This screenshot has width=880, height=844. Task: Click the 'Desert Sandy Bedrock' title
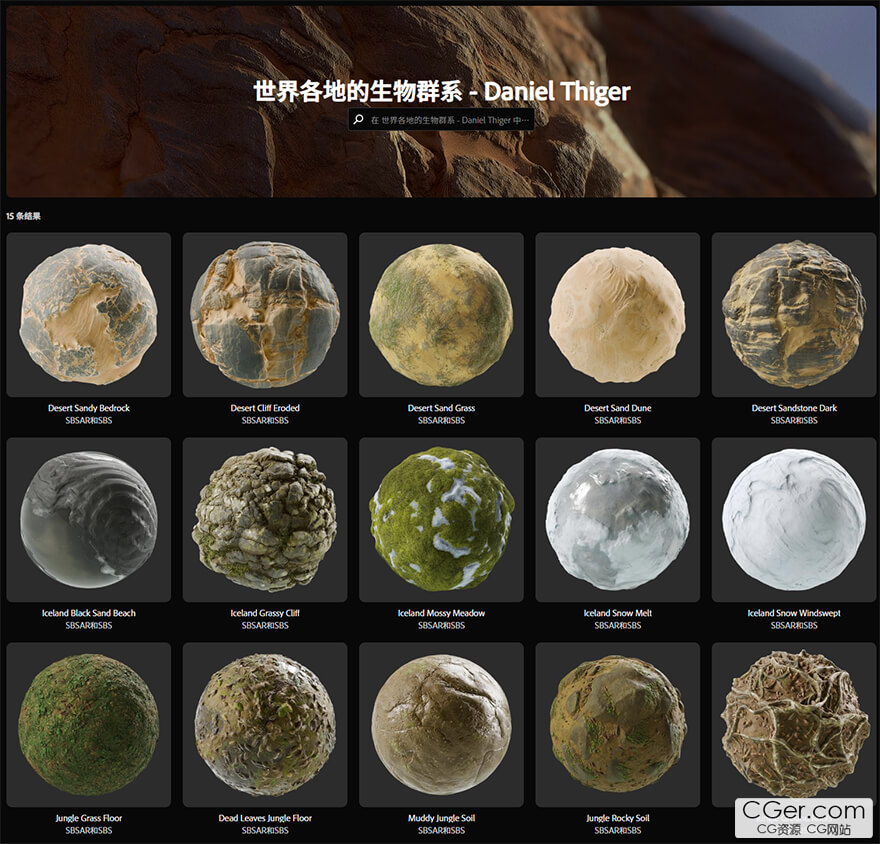pos(89,408)
